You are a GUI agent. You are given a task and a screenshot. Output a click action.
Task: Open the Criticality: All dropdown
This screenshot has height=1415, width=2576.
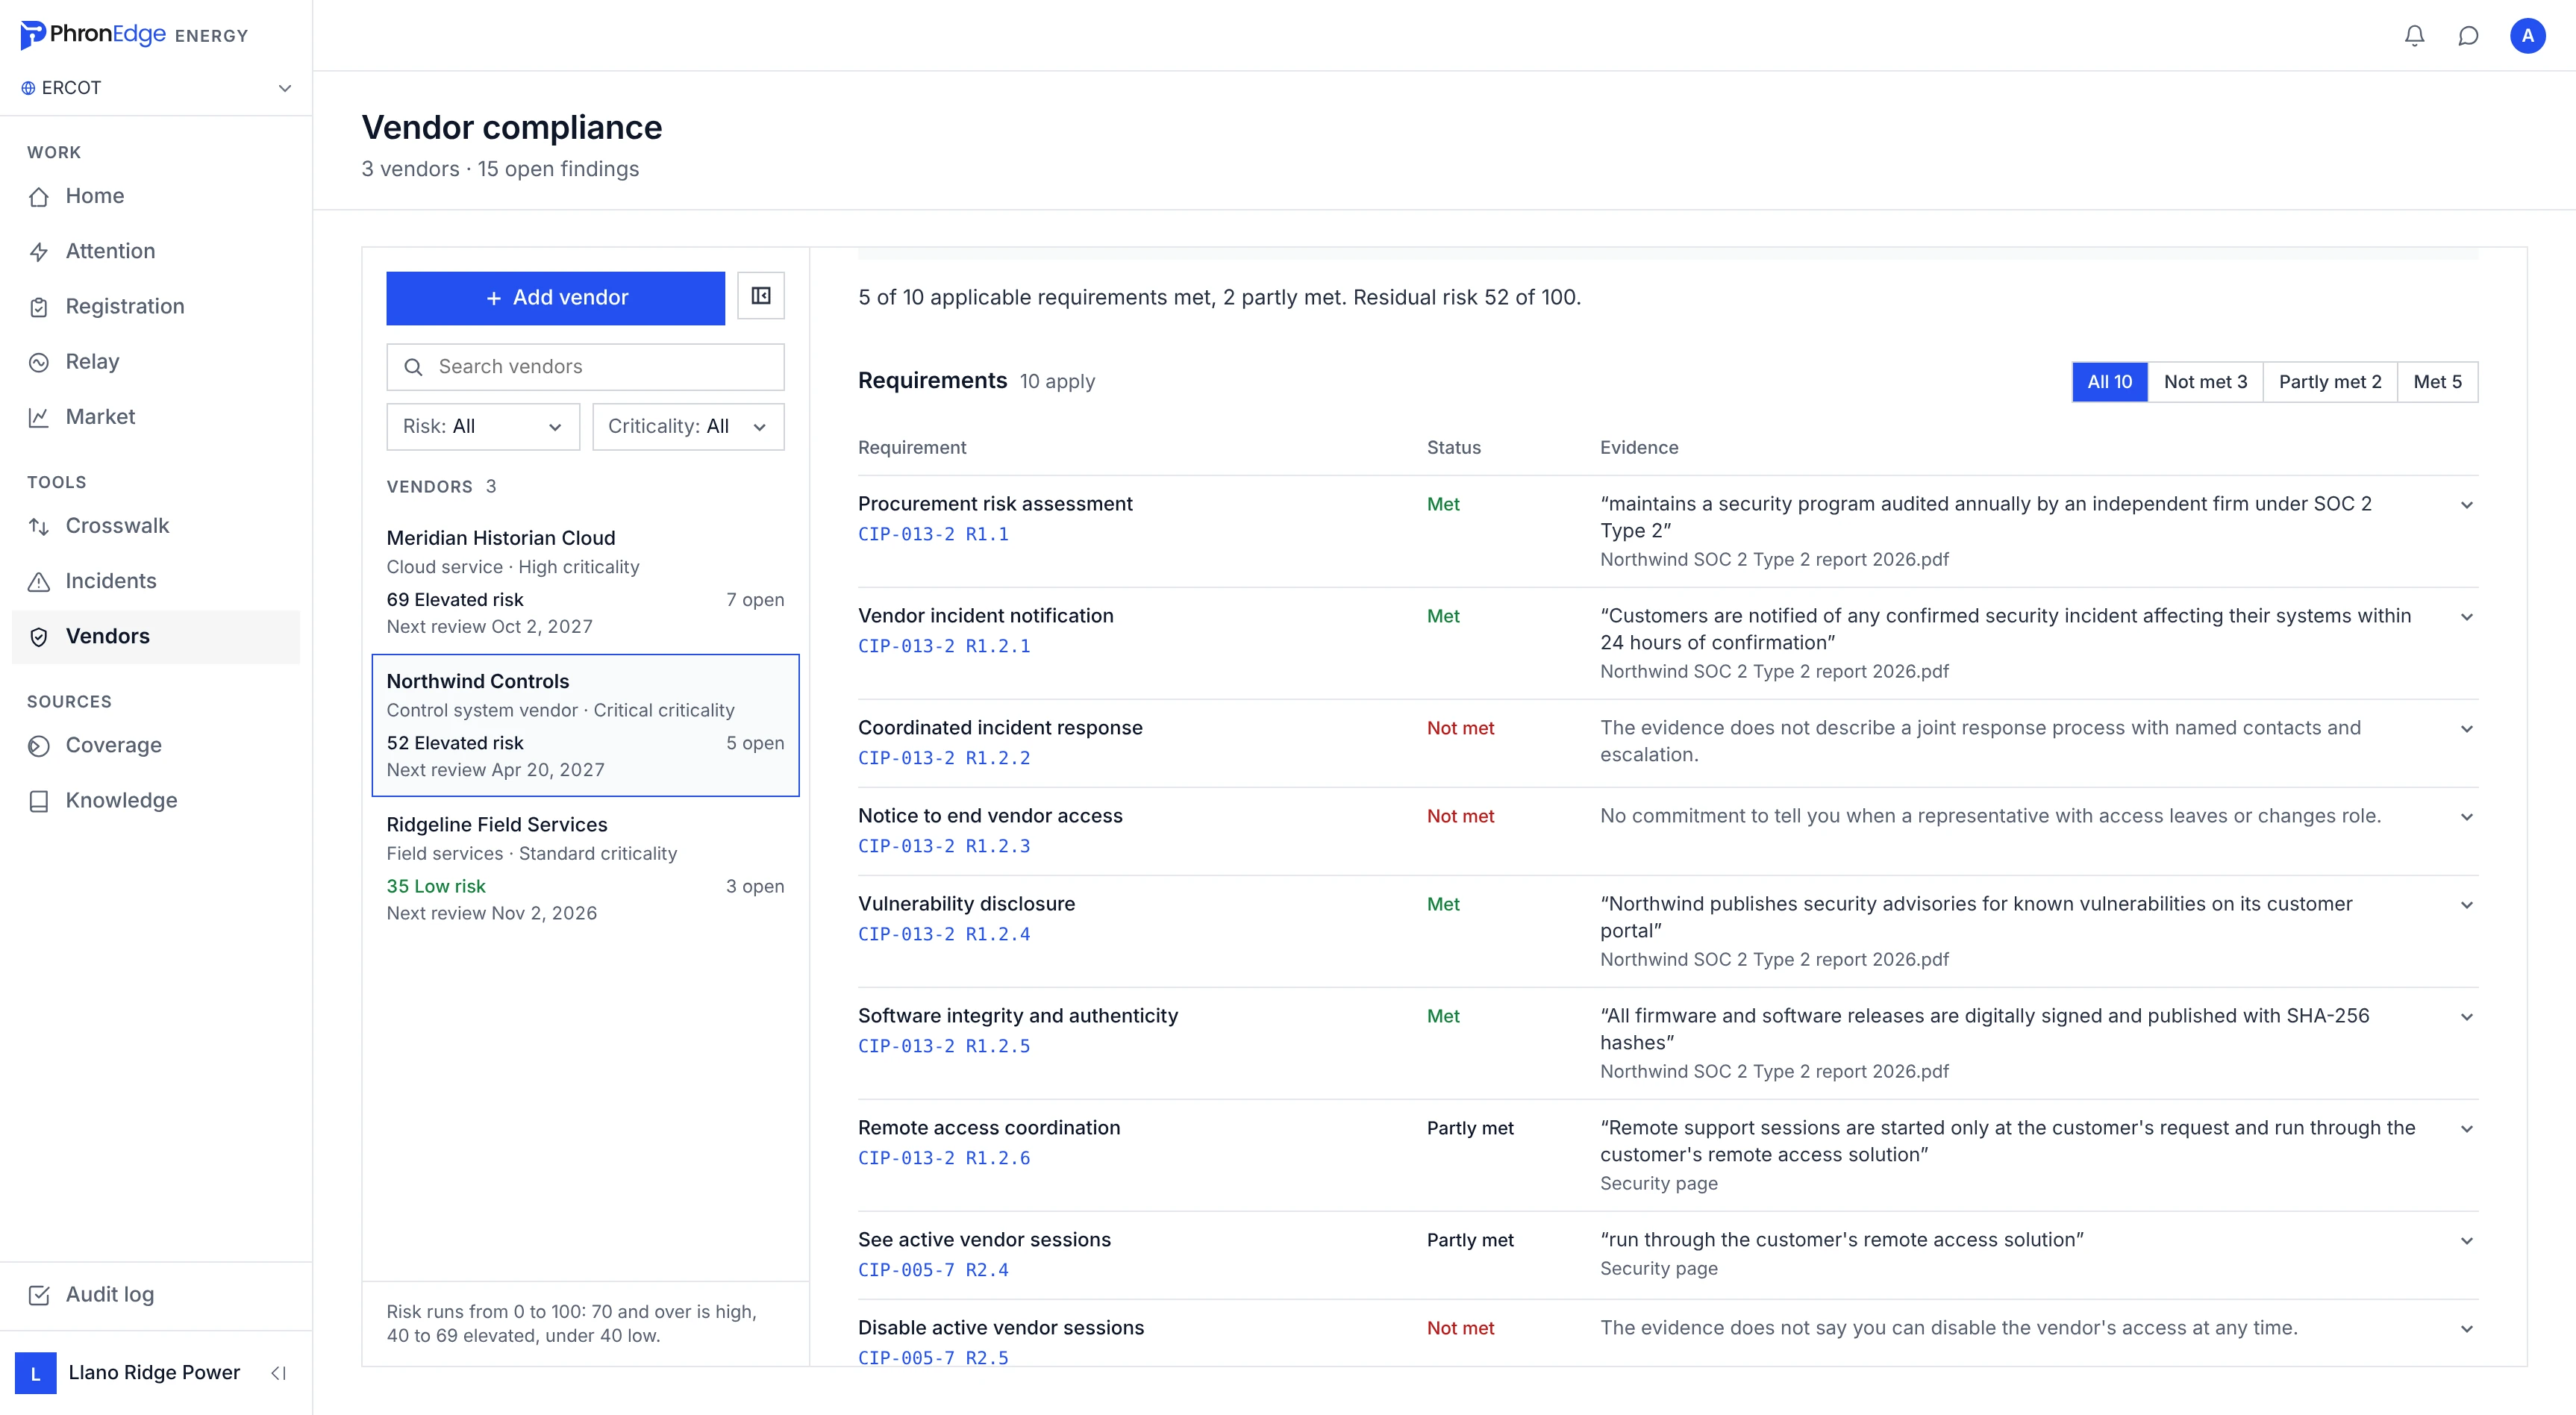[688, 427]
